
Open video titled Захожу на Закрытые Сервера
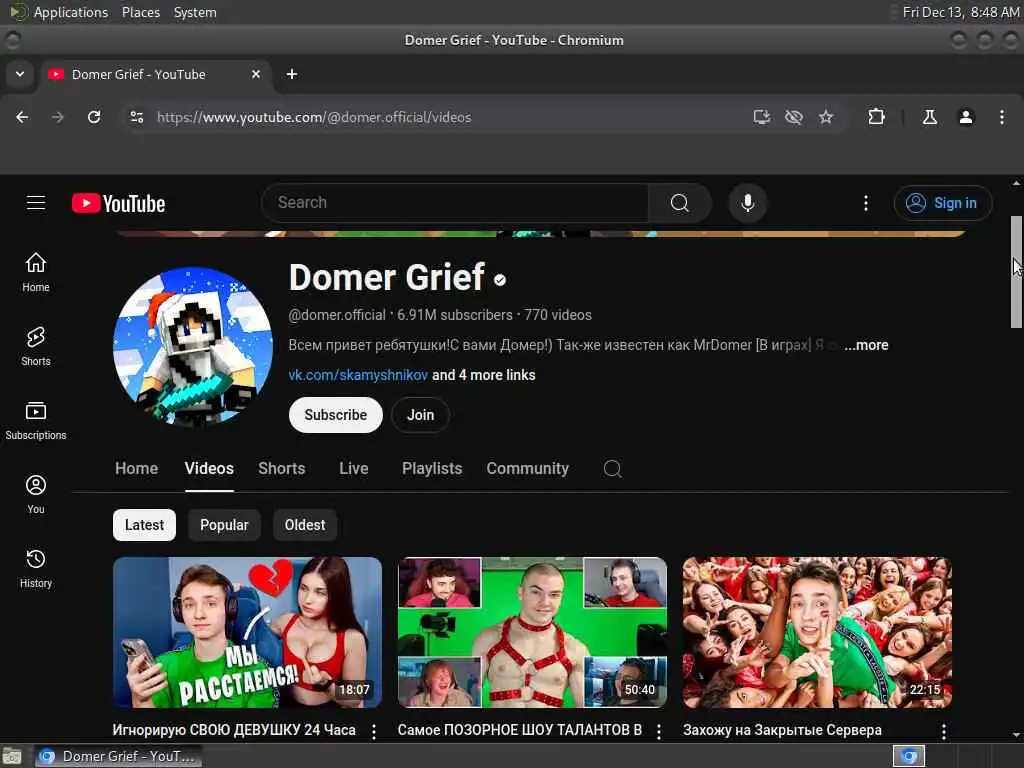coord(782,730)
